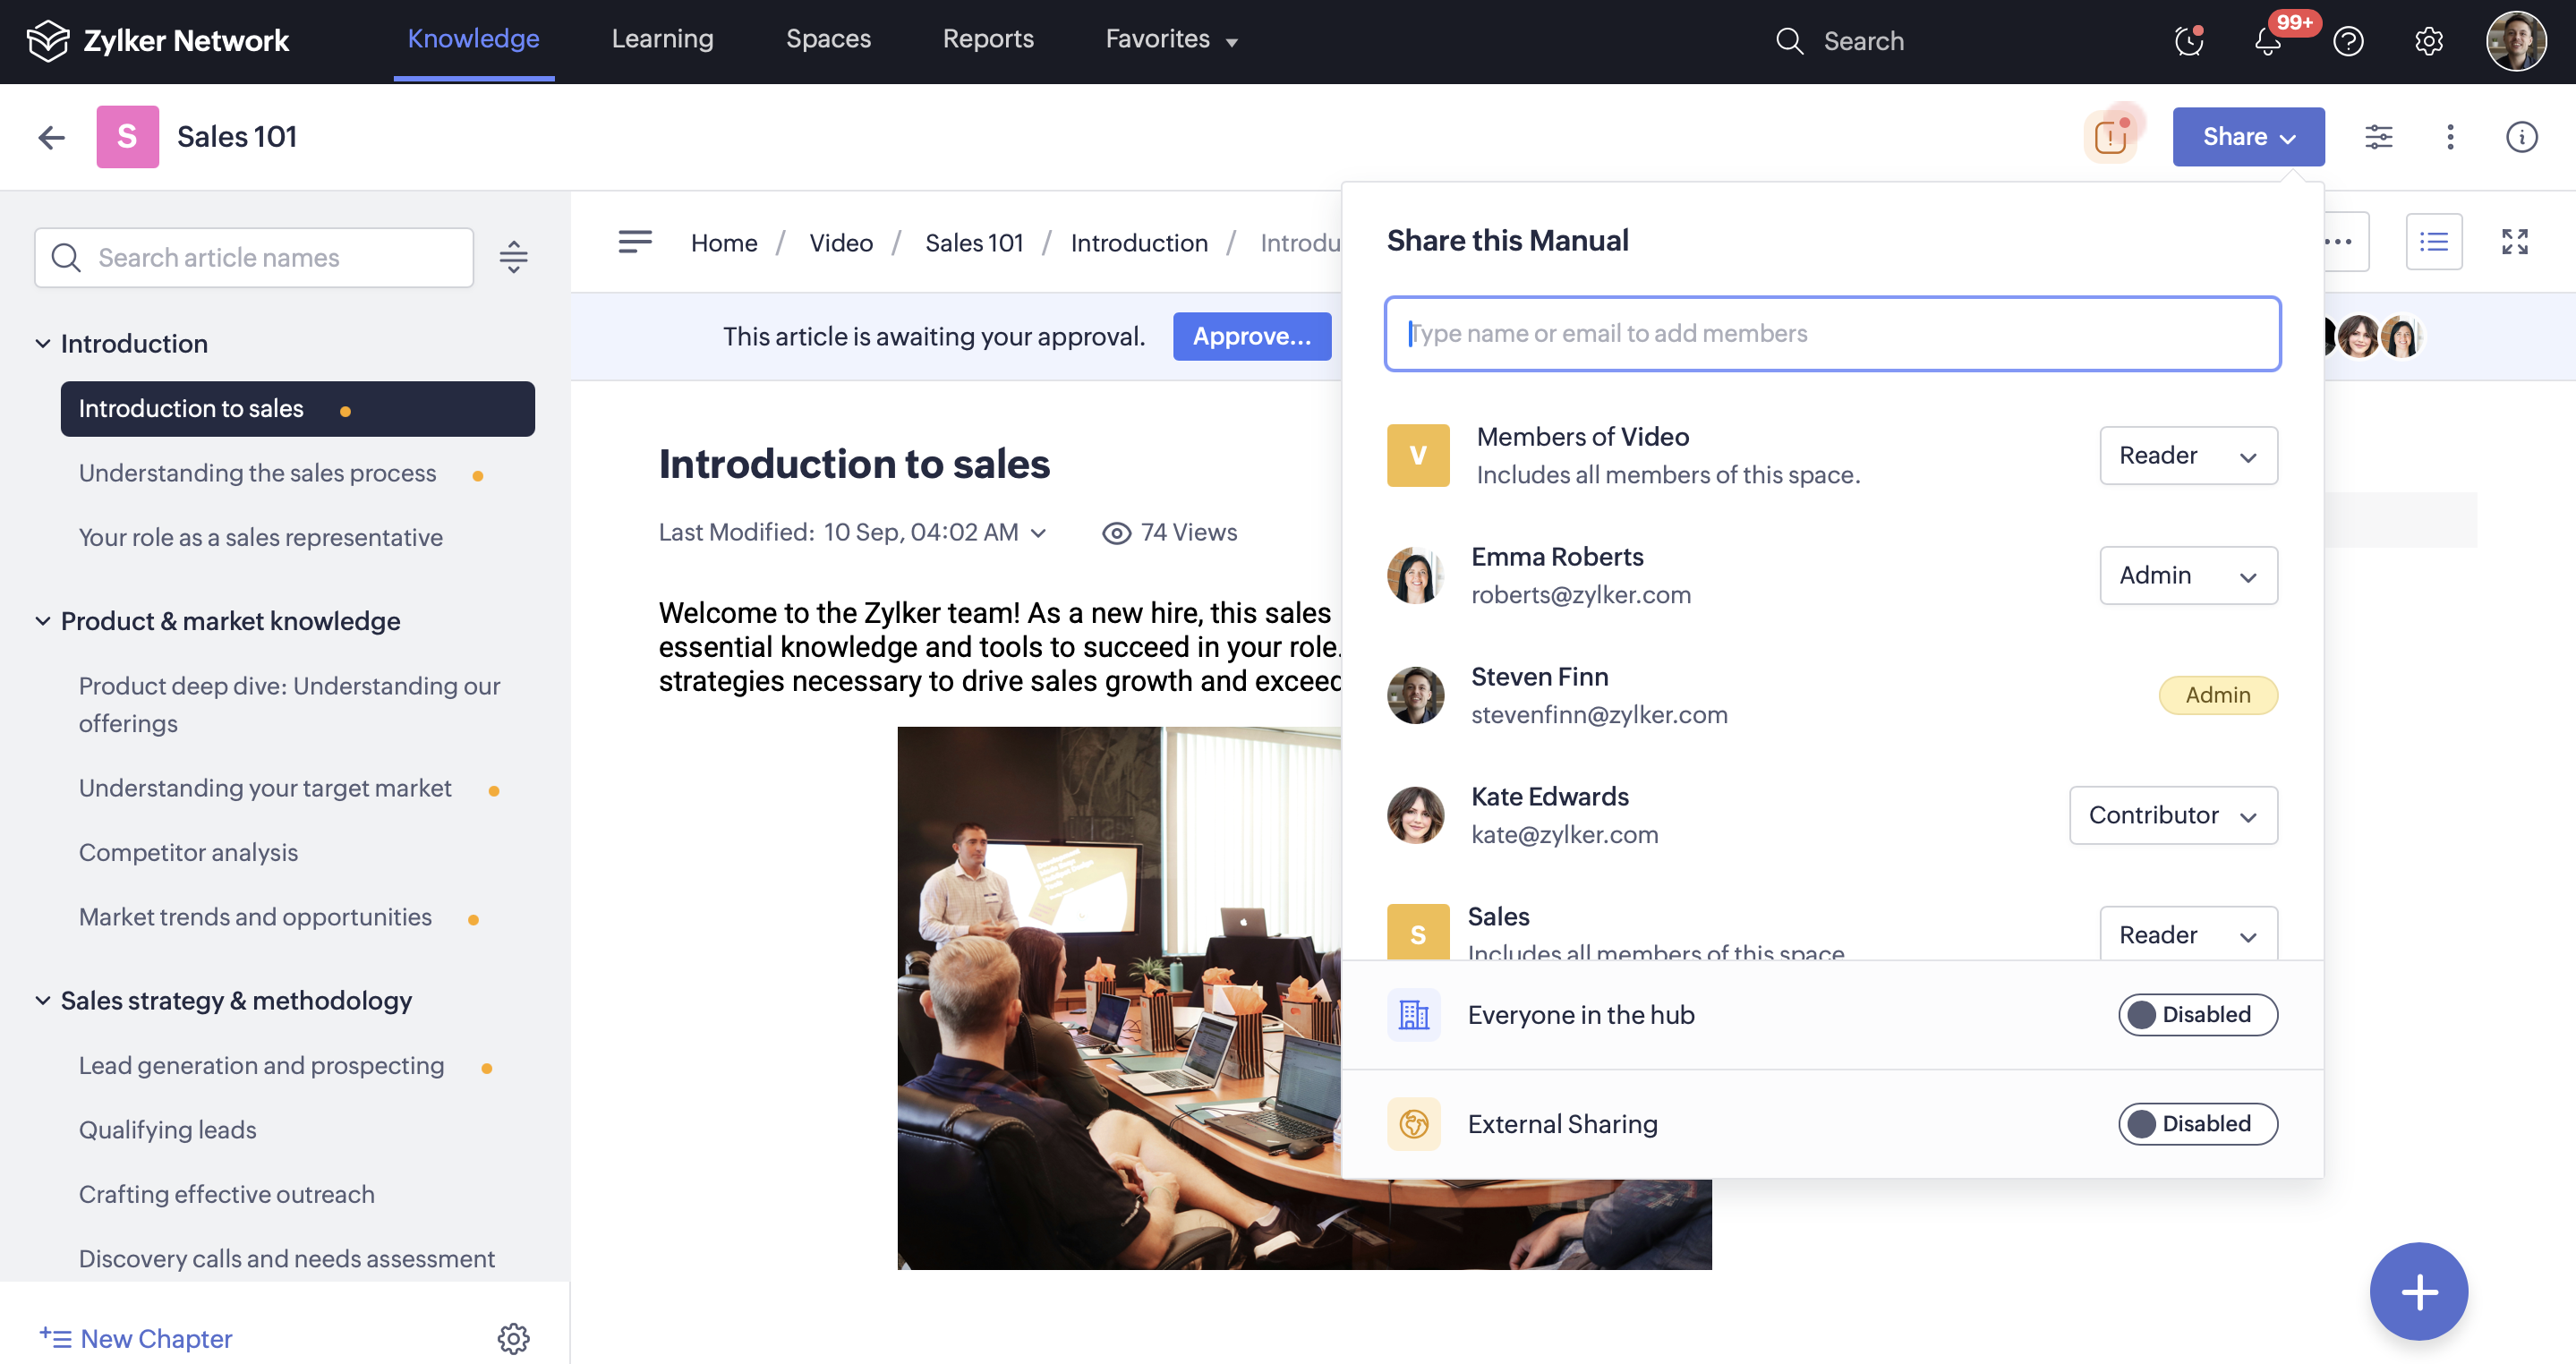Click the fullscreen expand icon
This screenshot has width=2576, height=1364.
(x=2514, y=242)
